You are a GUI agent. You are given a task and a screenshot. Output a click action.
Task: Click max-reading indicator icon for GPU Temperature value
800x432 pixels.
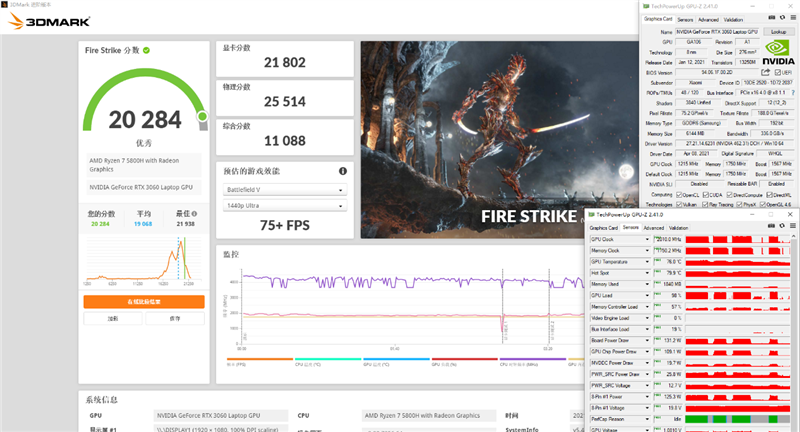658,260
